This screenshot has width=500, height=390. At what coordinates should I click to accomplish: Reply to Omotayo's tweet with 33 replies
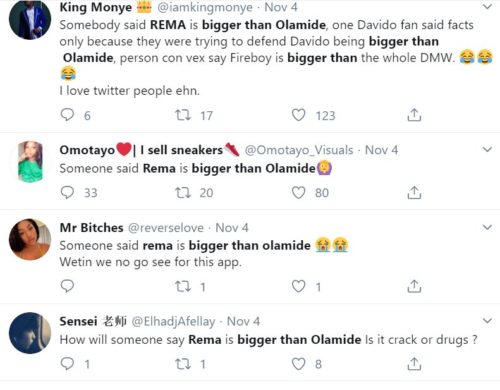point(67,192)
